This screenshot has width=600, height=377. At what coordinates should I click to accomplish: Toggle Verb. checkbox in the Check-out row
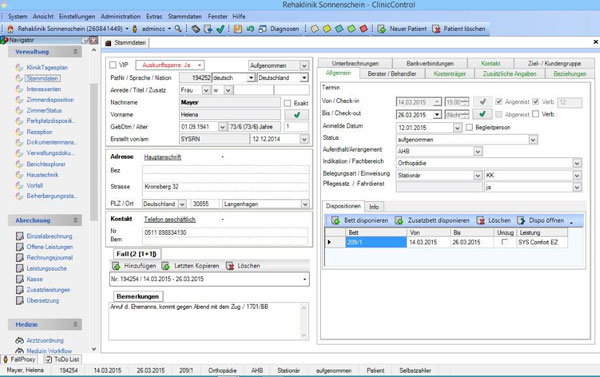point(536,114)
